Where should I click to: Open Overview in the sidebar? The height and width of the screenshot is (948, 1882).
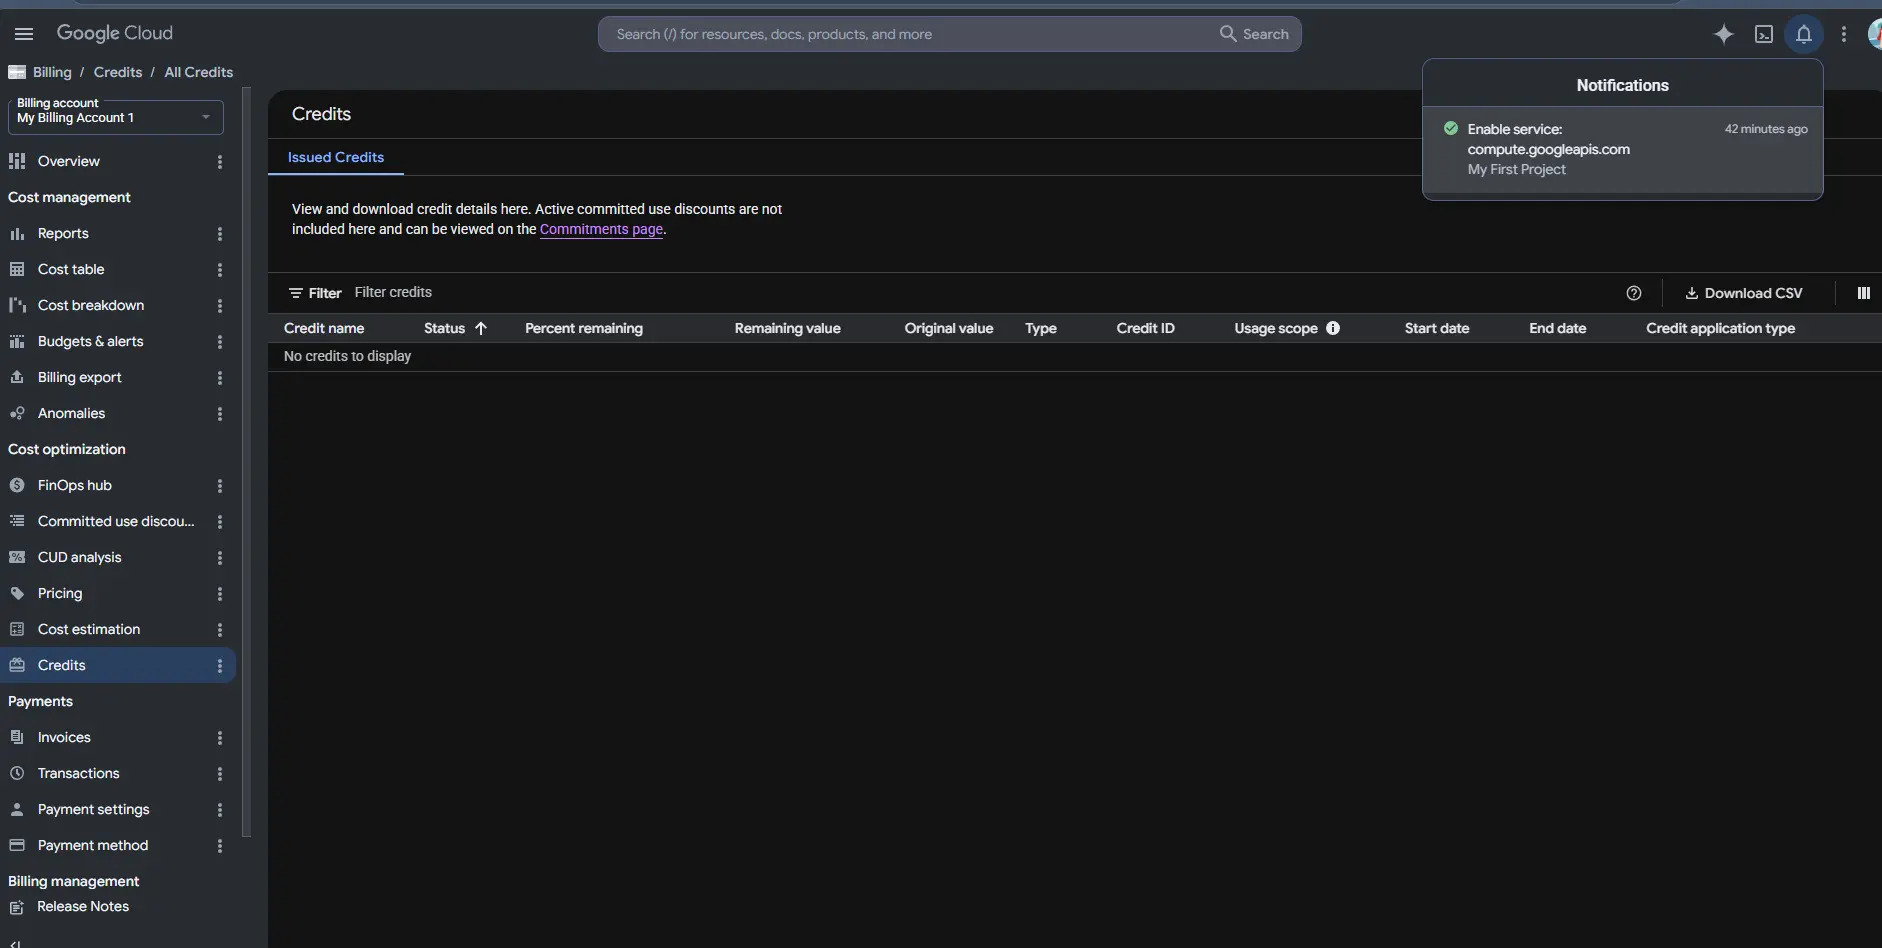point(69,161)
